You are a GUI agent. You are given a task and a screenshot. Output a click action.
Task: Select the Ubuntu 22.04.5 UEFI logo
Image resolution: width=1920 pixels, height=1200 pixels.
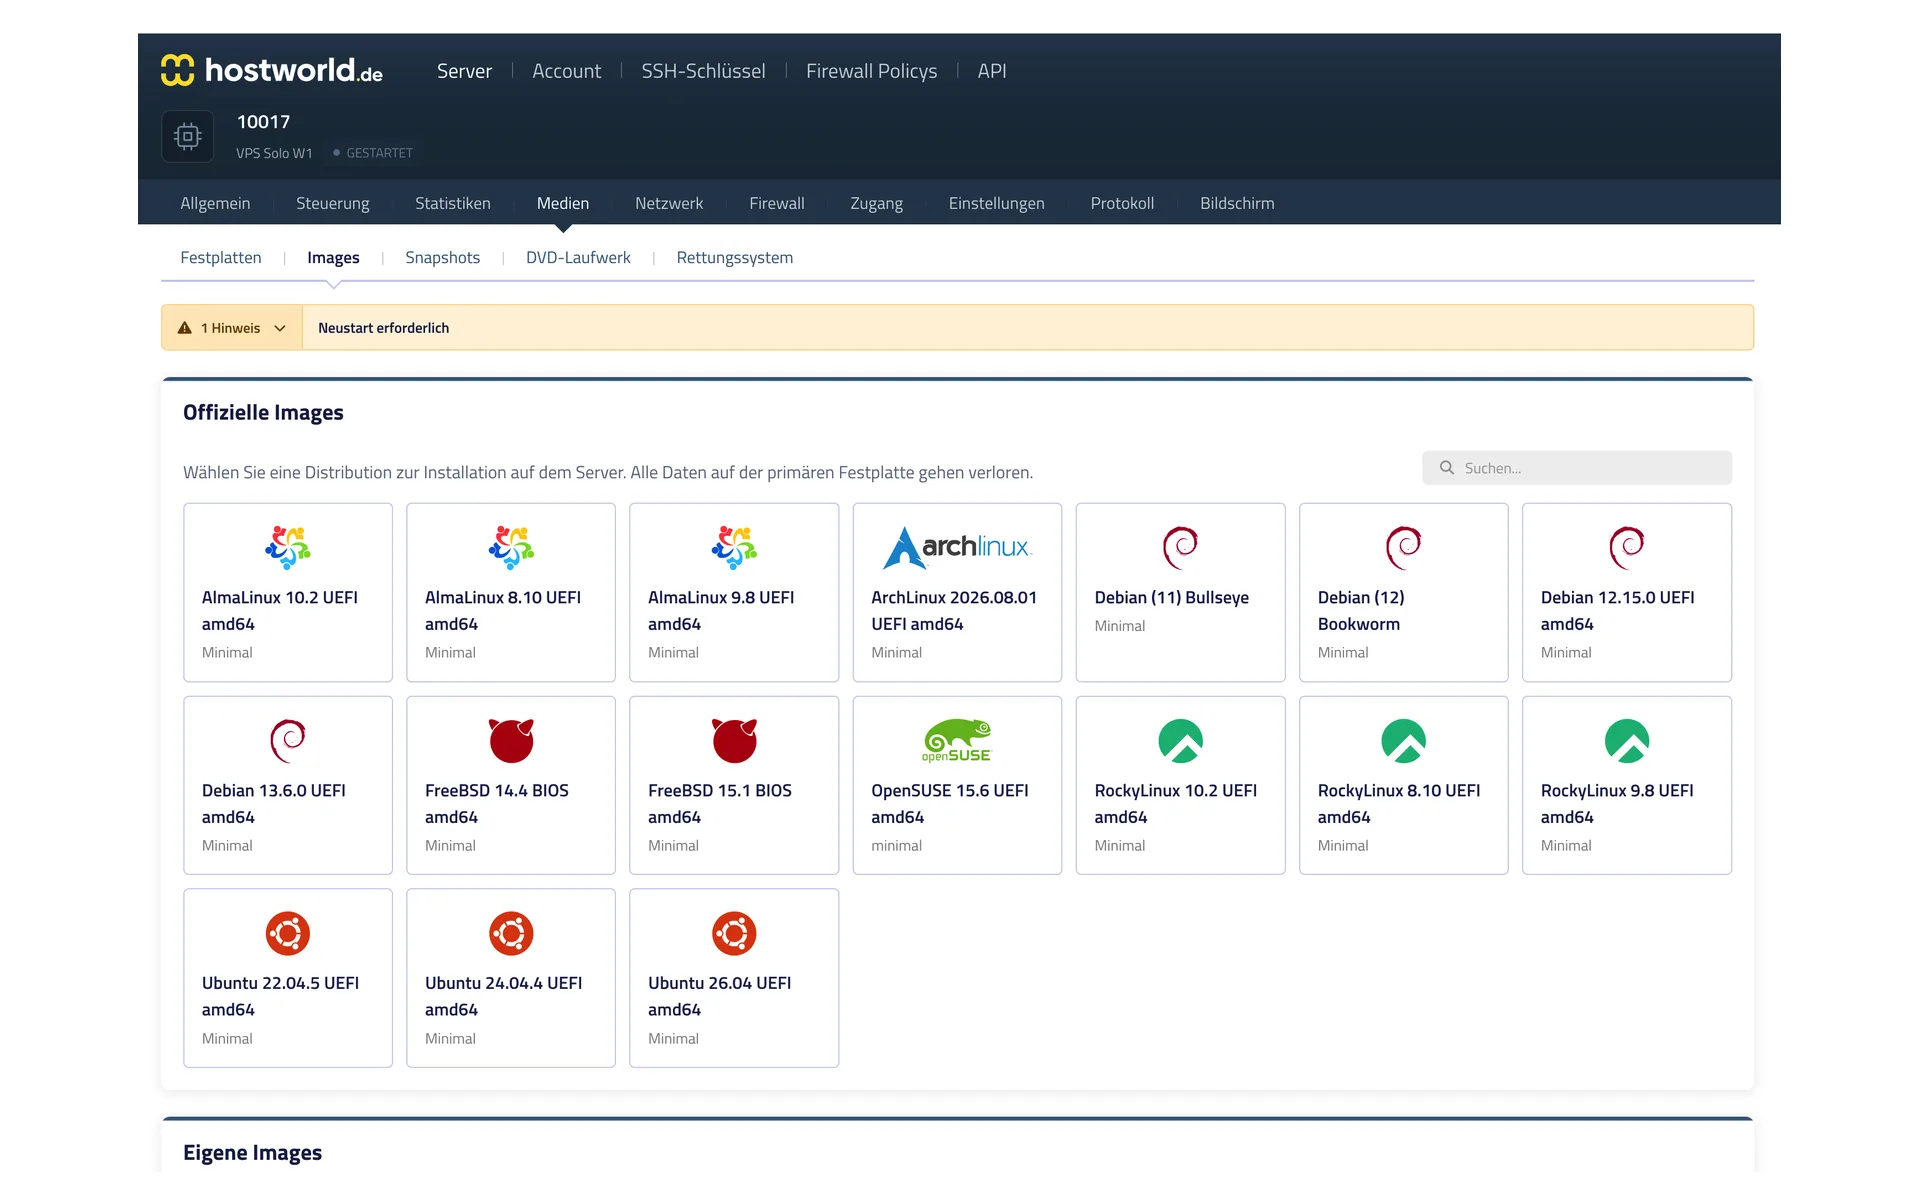288,933
